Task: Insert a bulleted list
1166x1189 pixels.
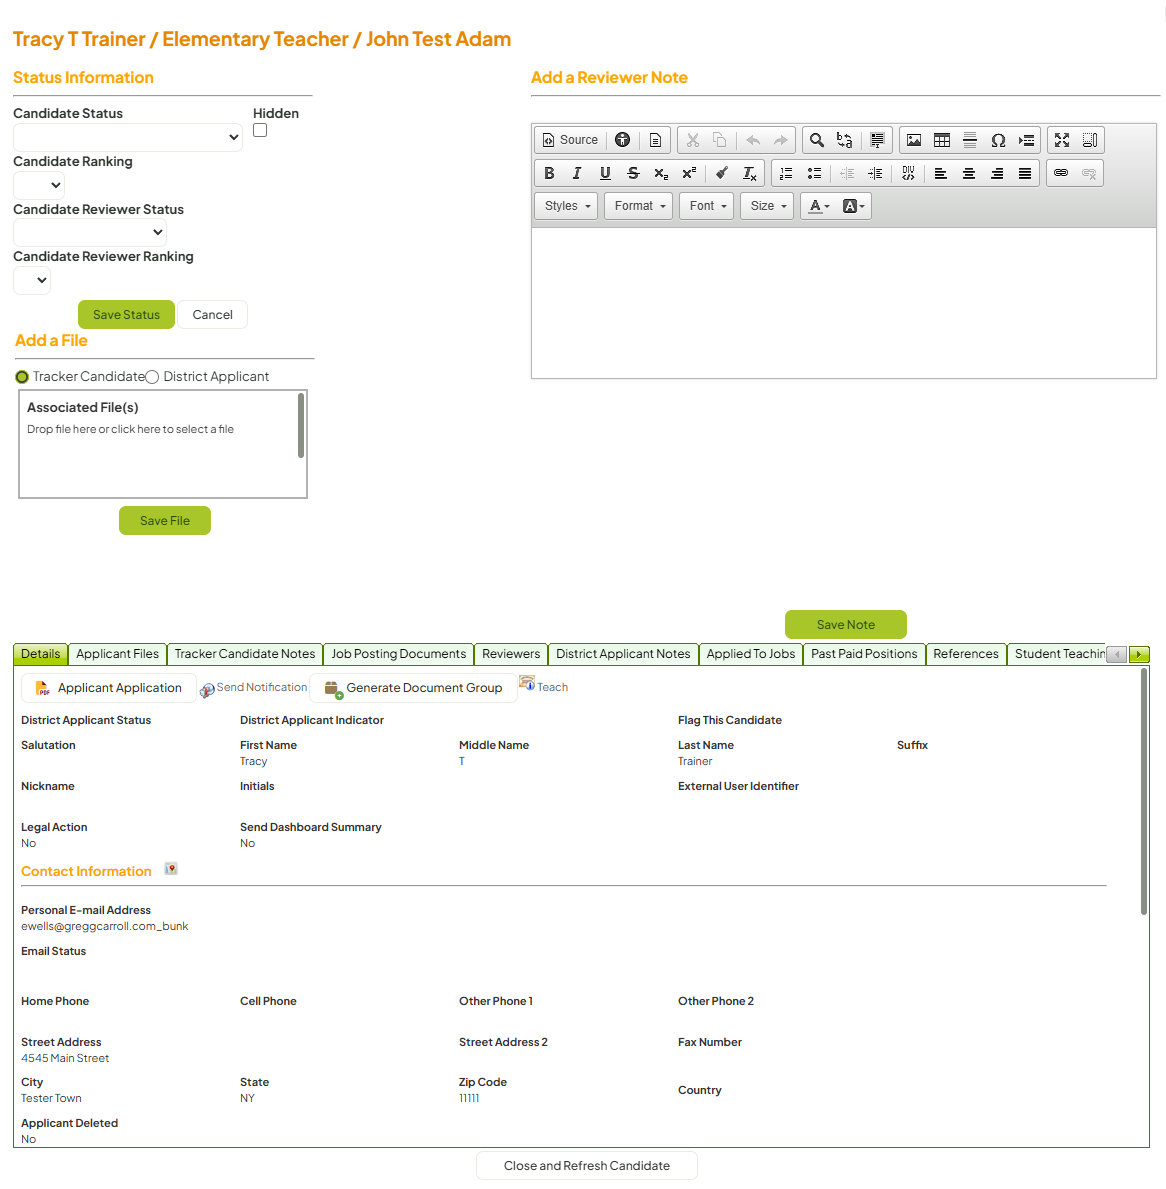Action: point(814,174)
